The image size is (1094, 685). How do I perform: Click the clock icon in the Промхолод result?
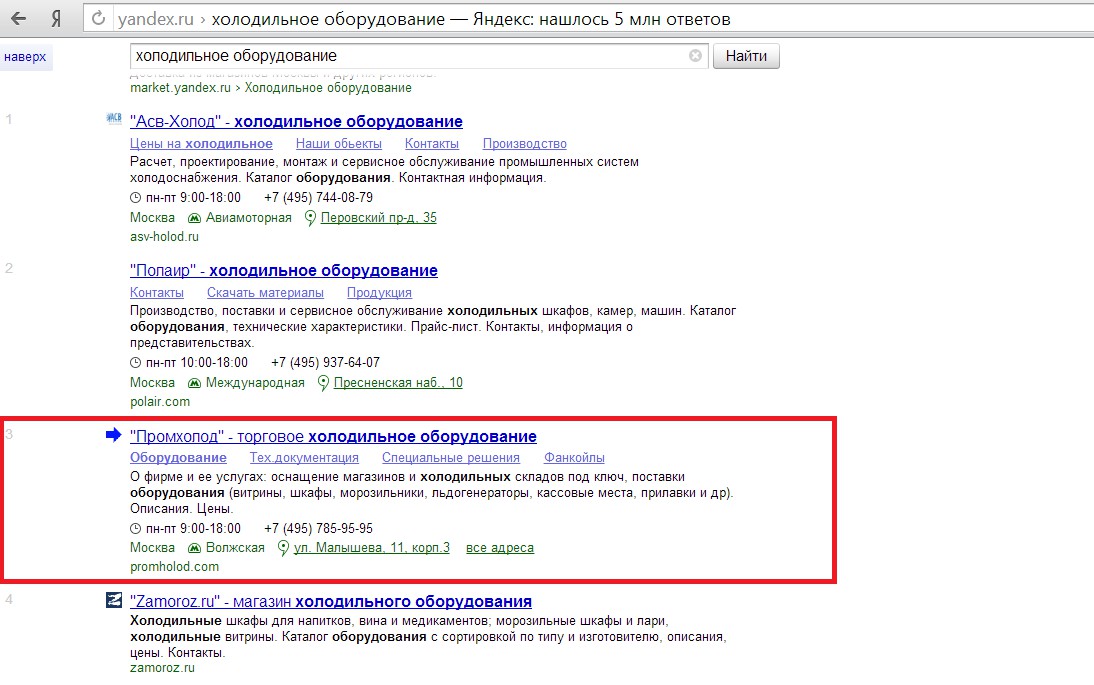pos(135,529)
